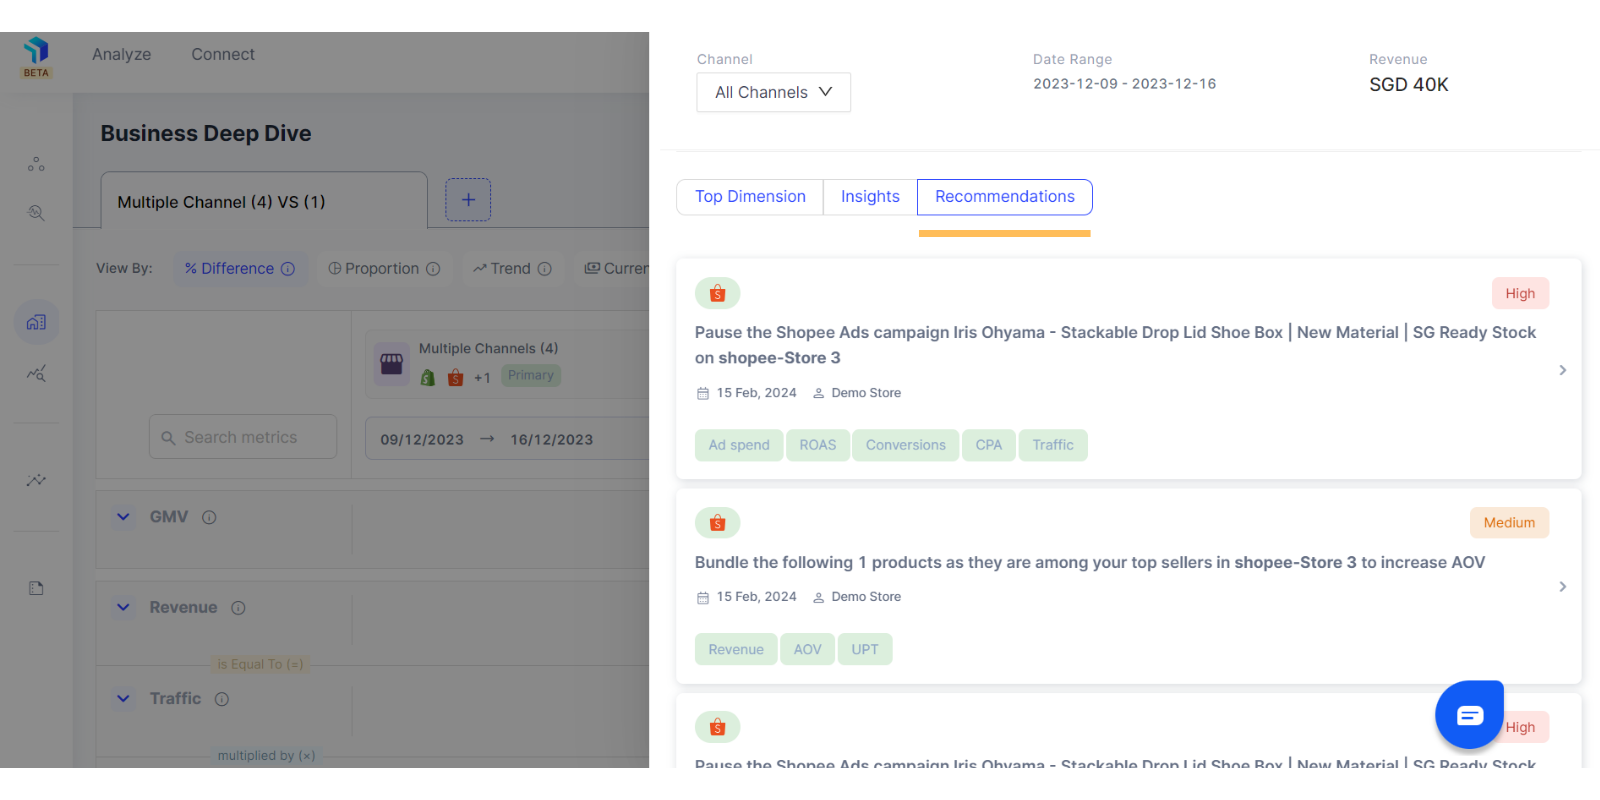
Task: Click the three-dots cluster sidebar icon
Action: pos(36,164)
